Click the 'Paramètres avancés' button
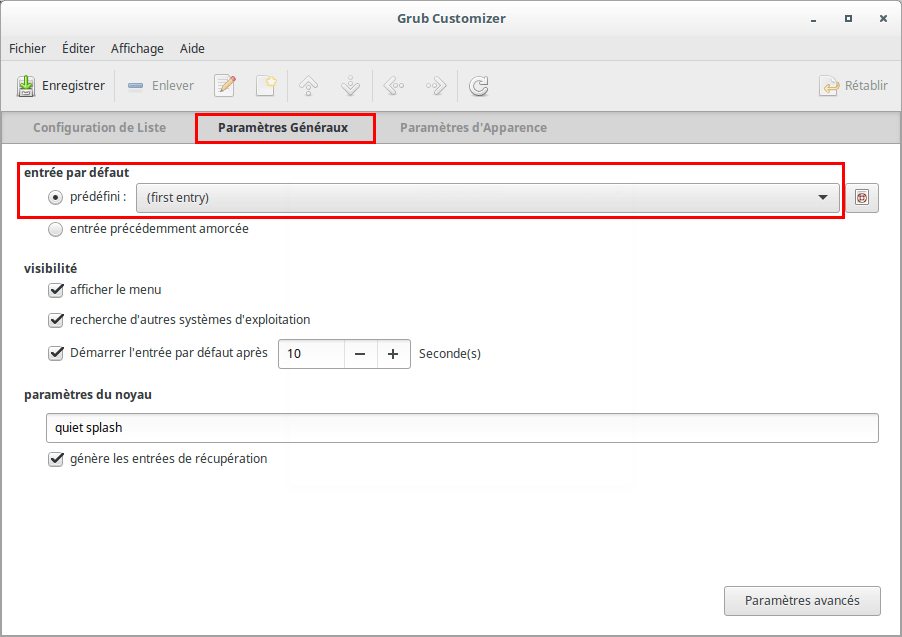Screen dimensions: 902x637 pyautogui.click(x=802, y=601)
